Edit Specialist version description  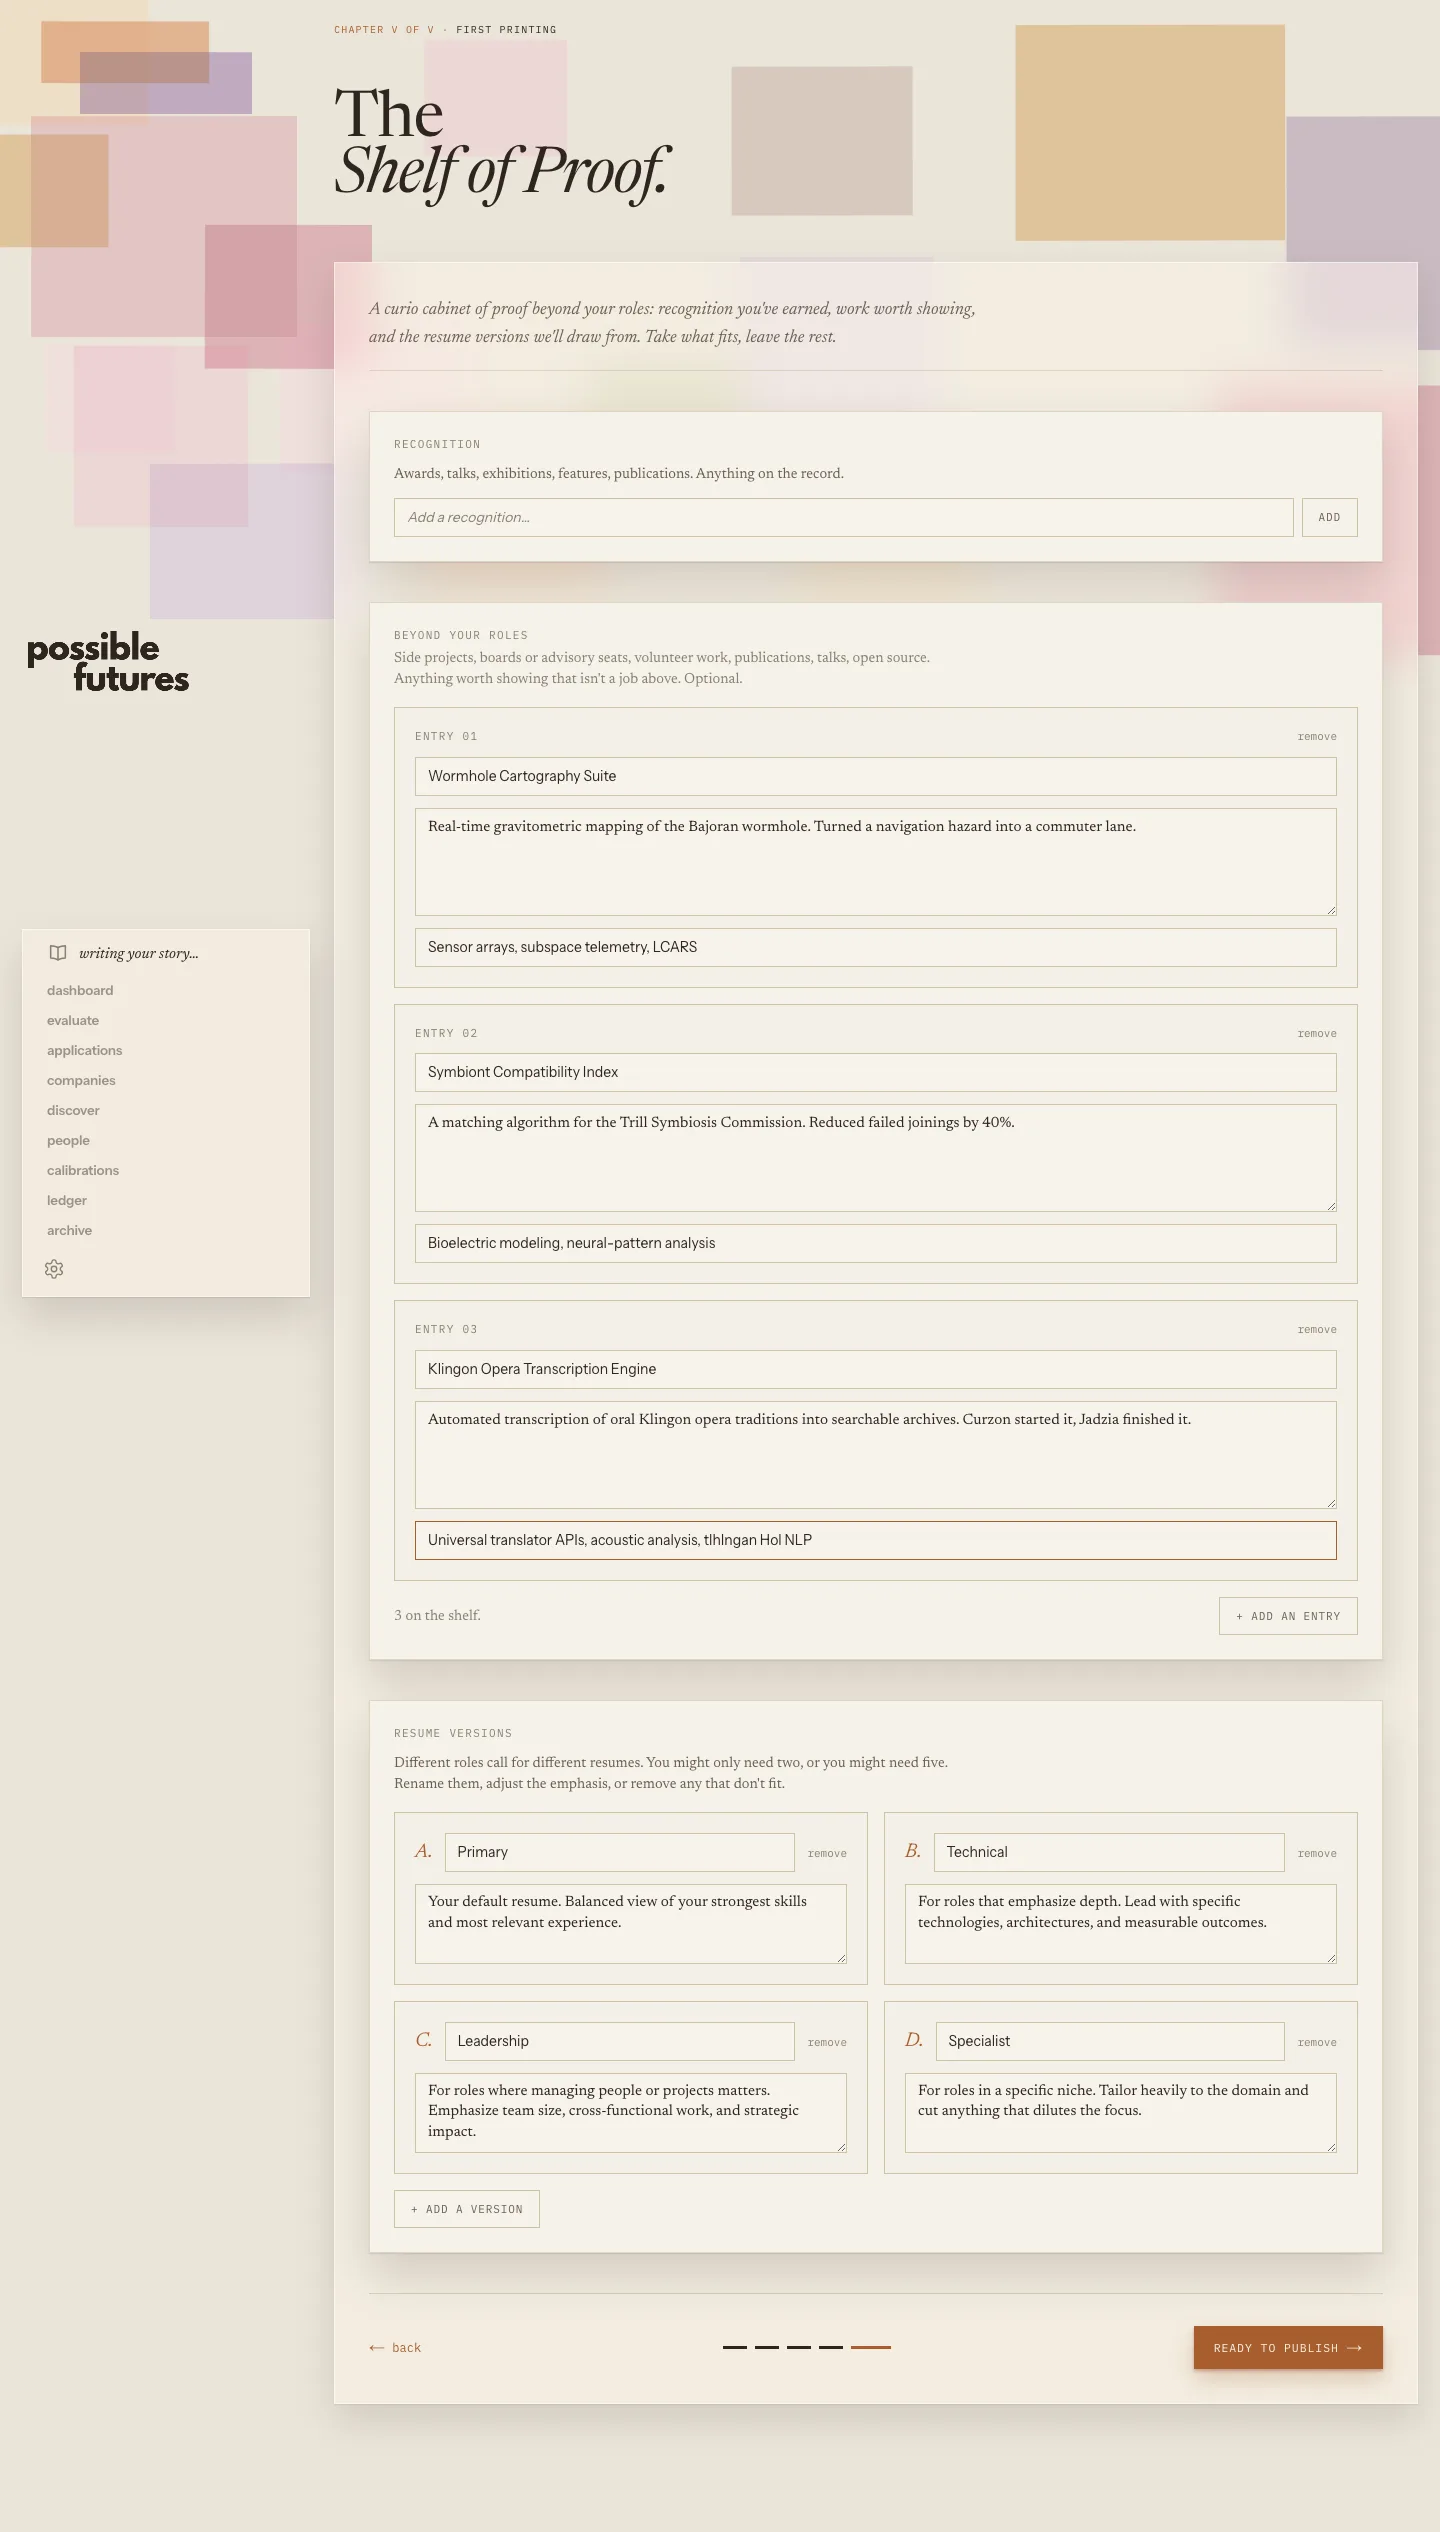pyautogui.click(x=1120, y=2113)
